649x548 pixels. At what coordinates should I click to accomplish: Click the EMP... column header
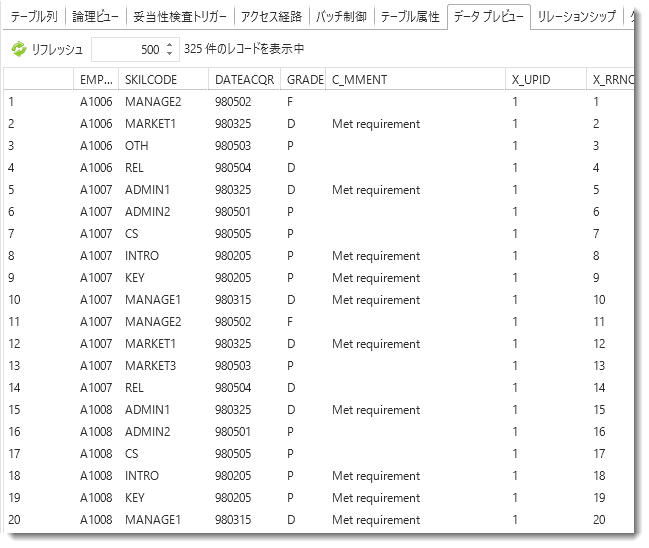click(96, 79)
